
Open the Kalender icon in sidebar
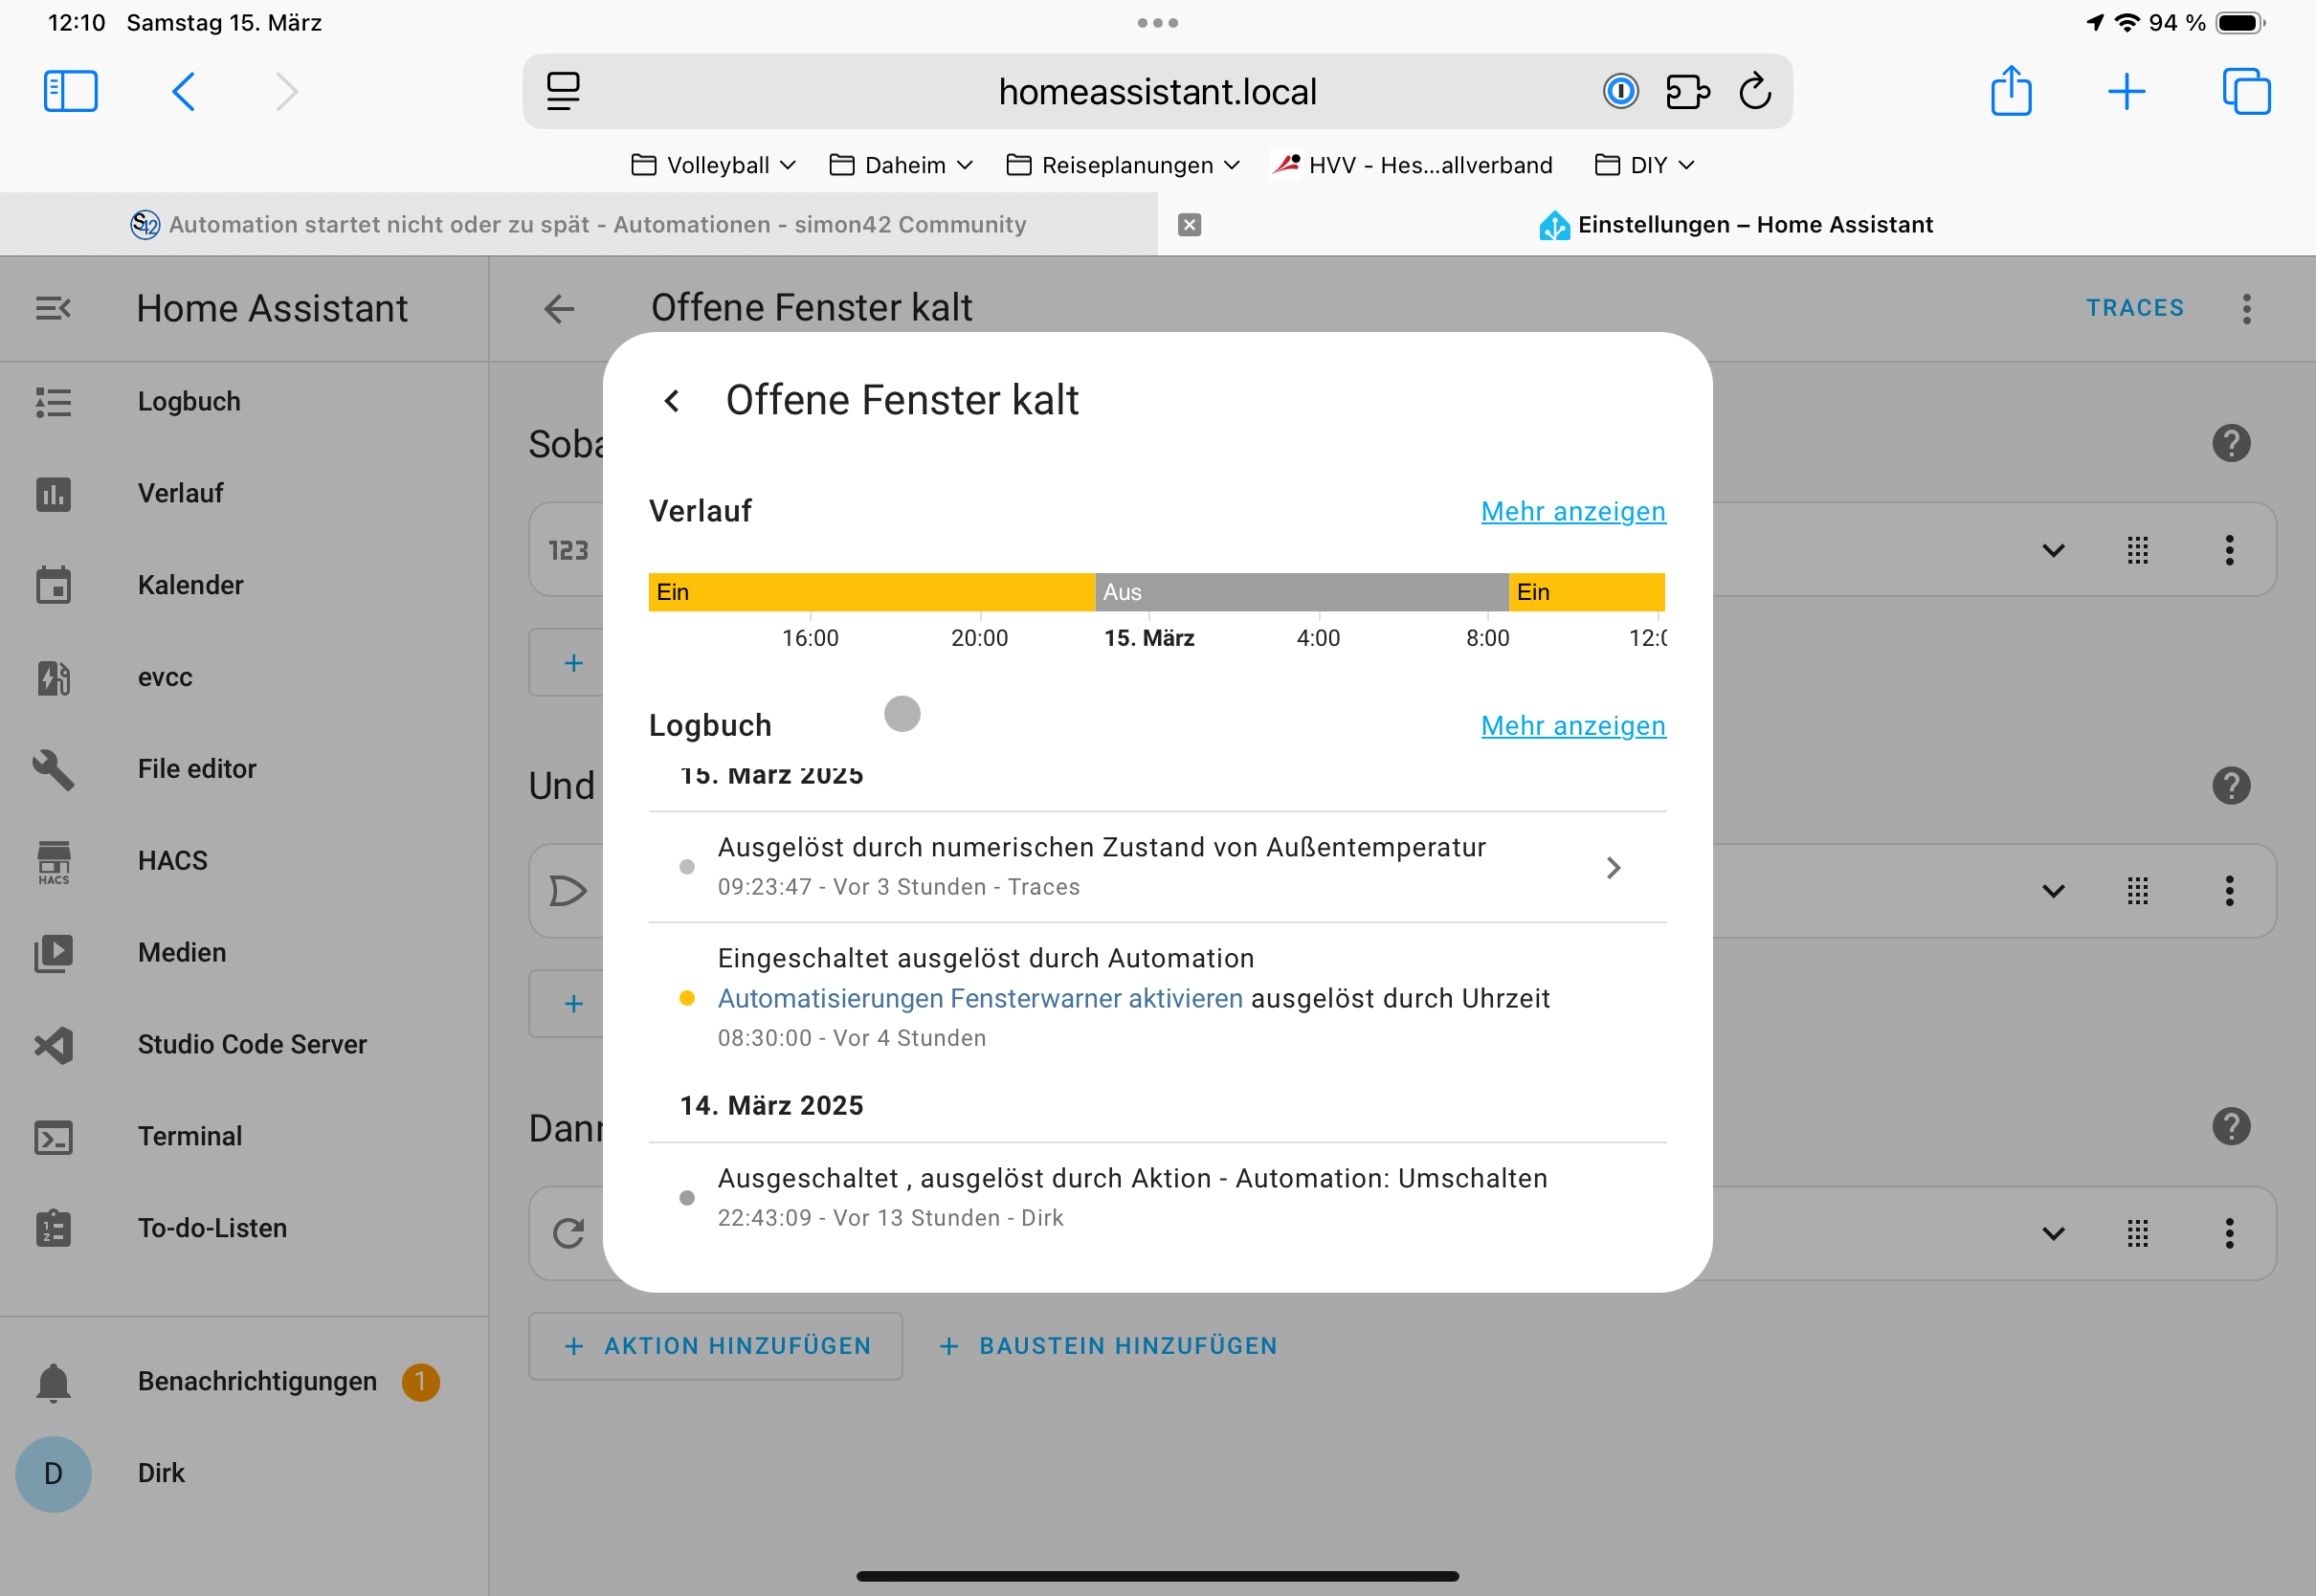(x=53, y=586)
